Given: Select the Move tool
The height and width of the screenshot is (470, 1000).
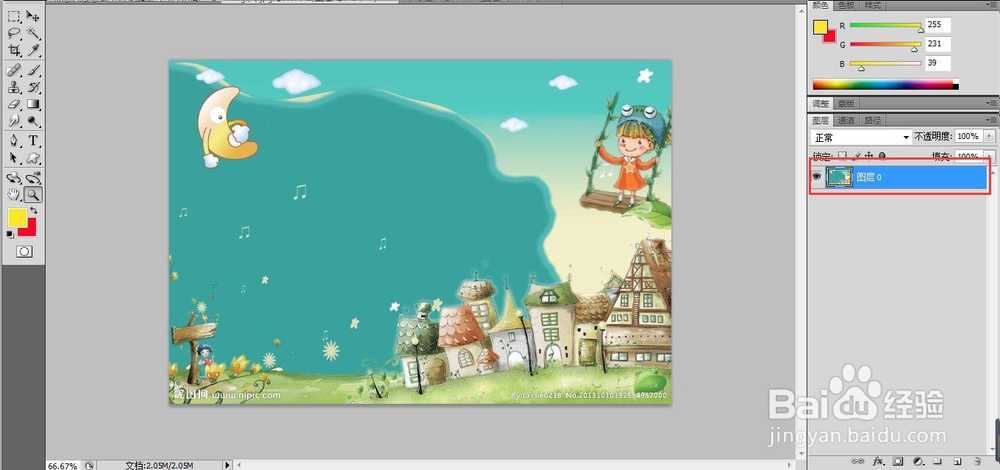Looking at the screenshot, I should coord(33,17).
